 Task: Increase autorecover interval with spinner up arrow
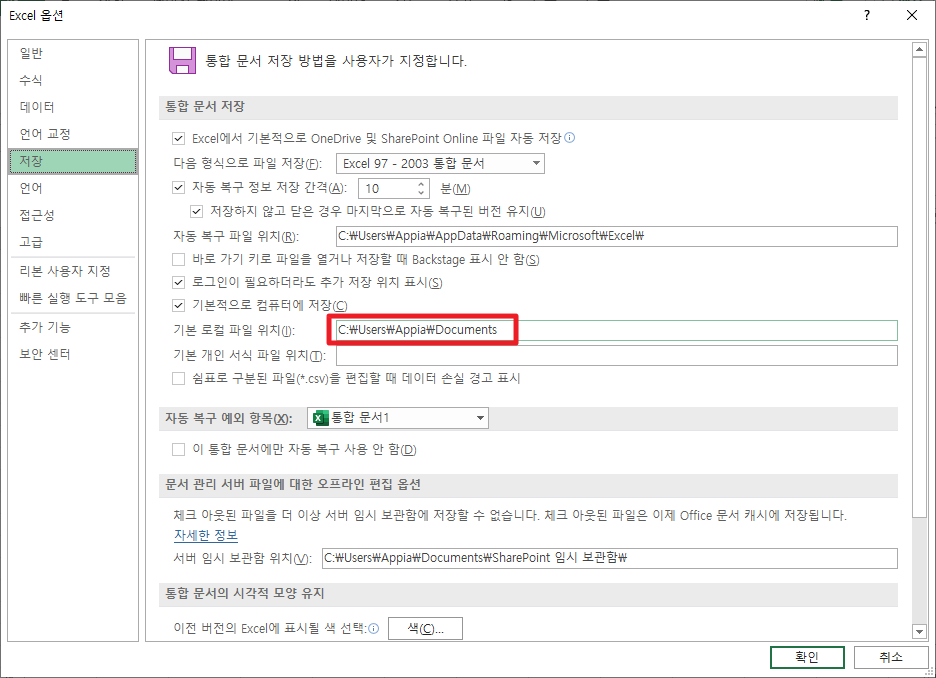[421, 184]
